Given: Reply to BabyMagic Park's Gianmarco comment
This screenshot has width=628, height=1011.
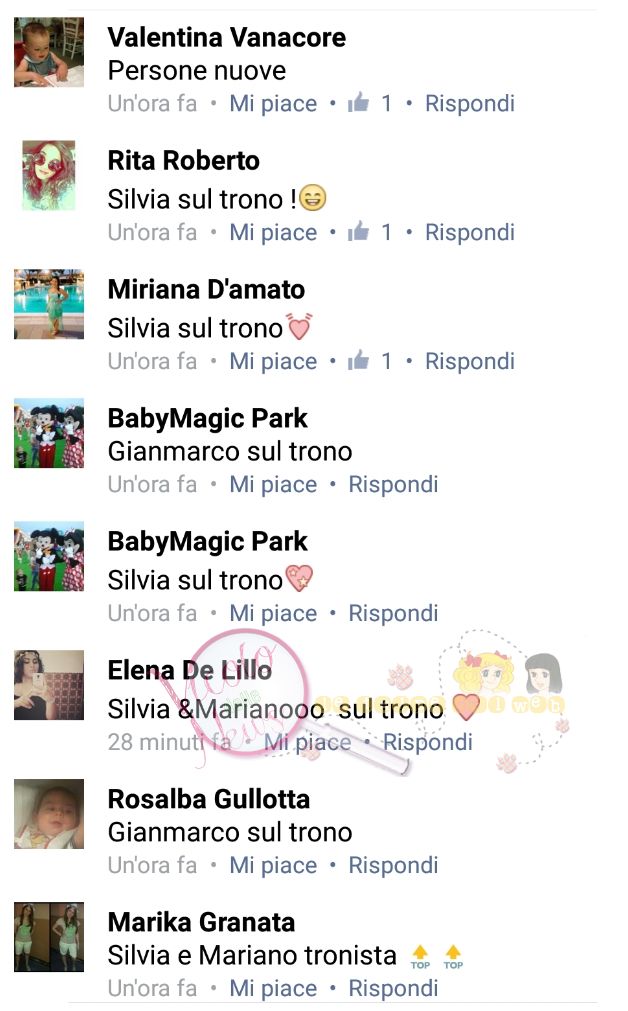Looking at the screenshot, I should (x=393, y=484).
